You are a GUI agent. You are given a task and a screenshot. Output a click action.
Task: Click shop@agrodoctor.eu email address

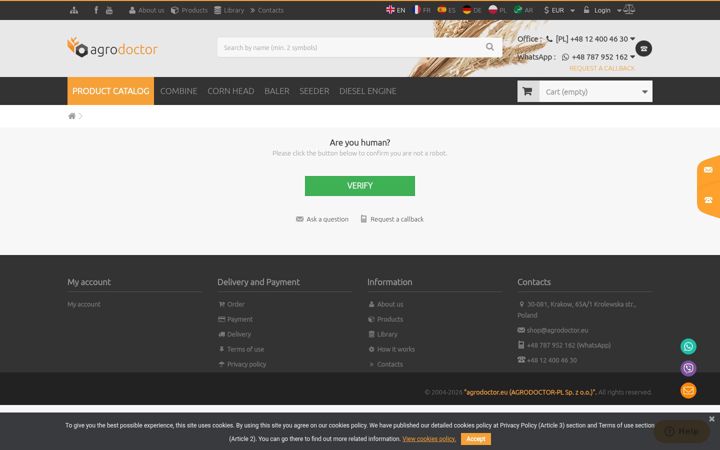tap(553, 330)
